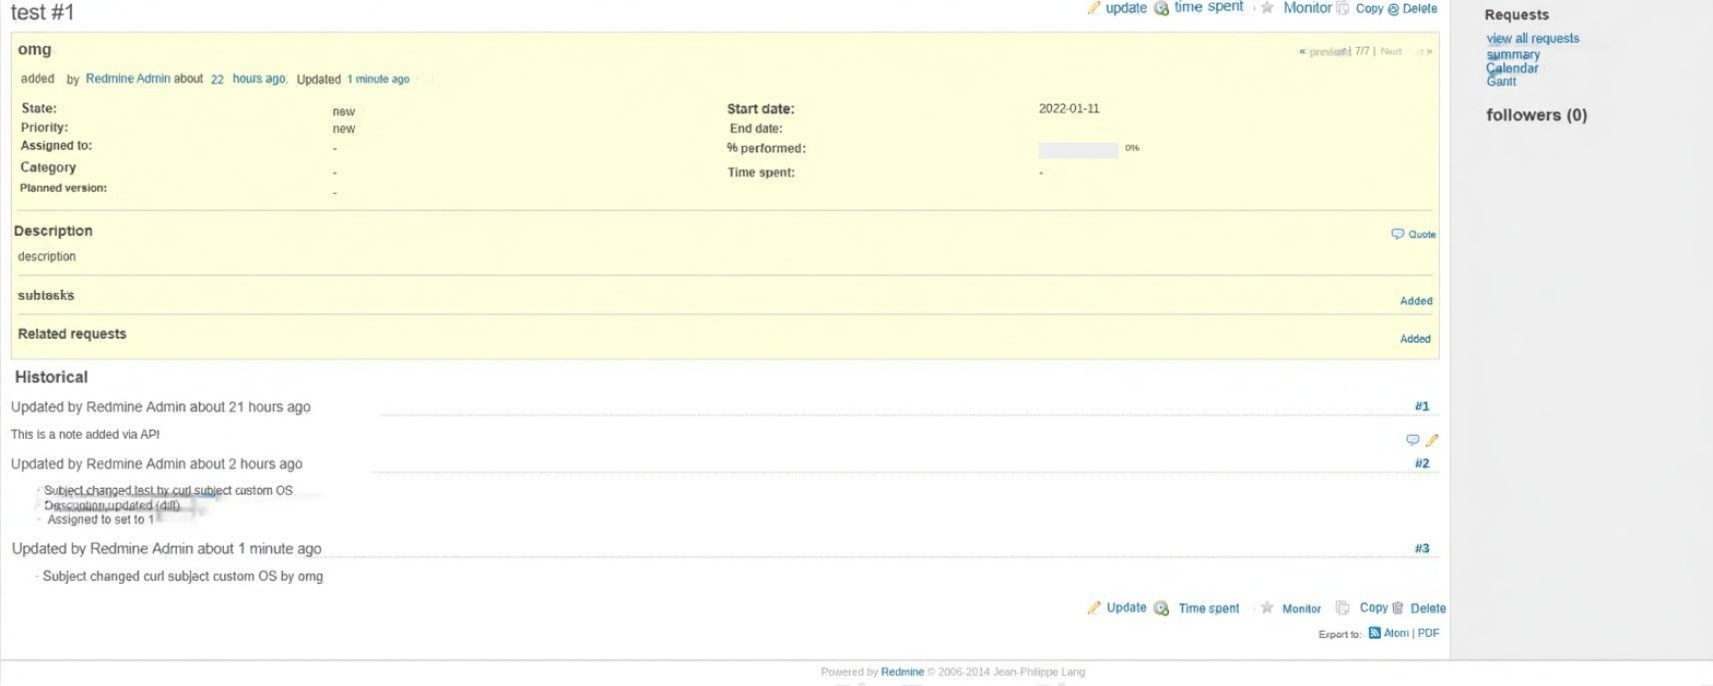This screenshot has width=1713, height=686.
Task: Open the Redmine Admin author link
Action: [x=128, y=79]
